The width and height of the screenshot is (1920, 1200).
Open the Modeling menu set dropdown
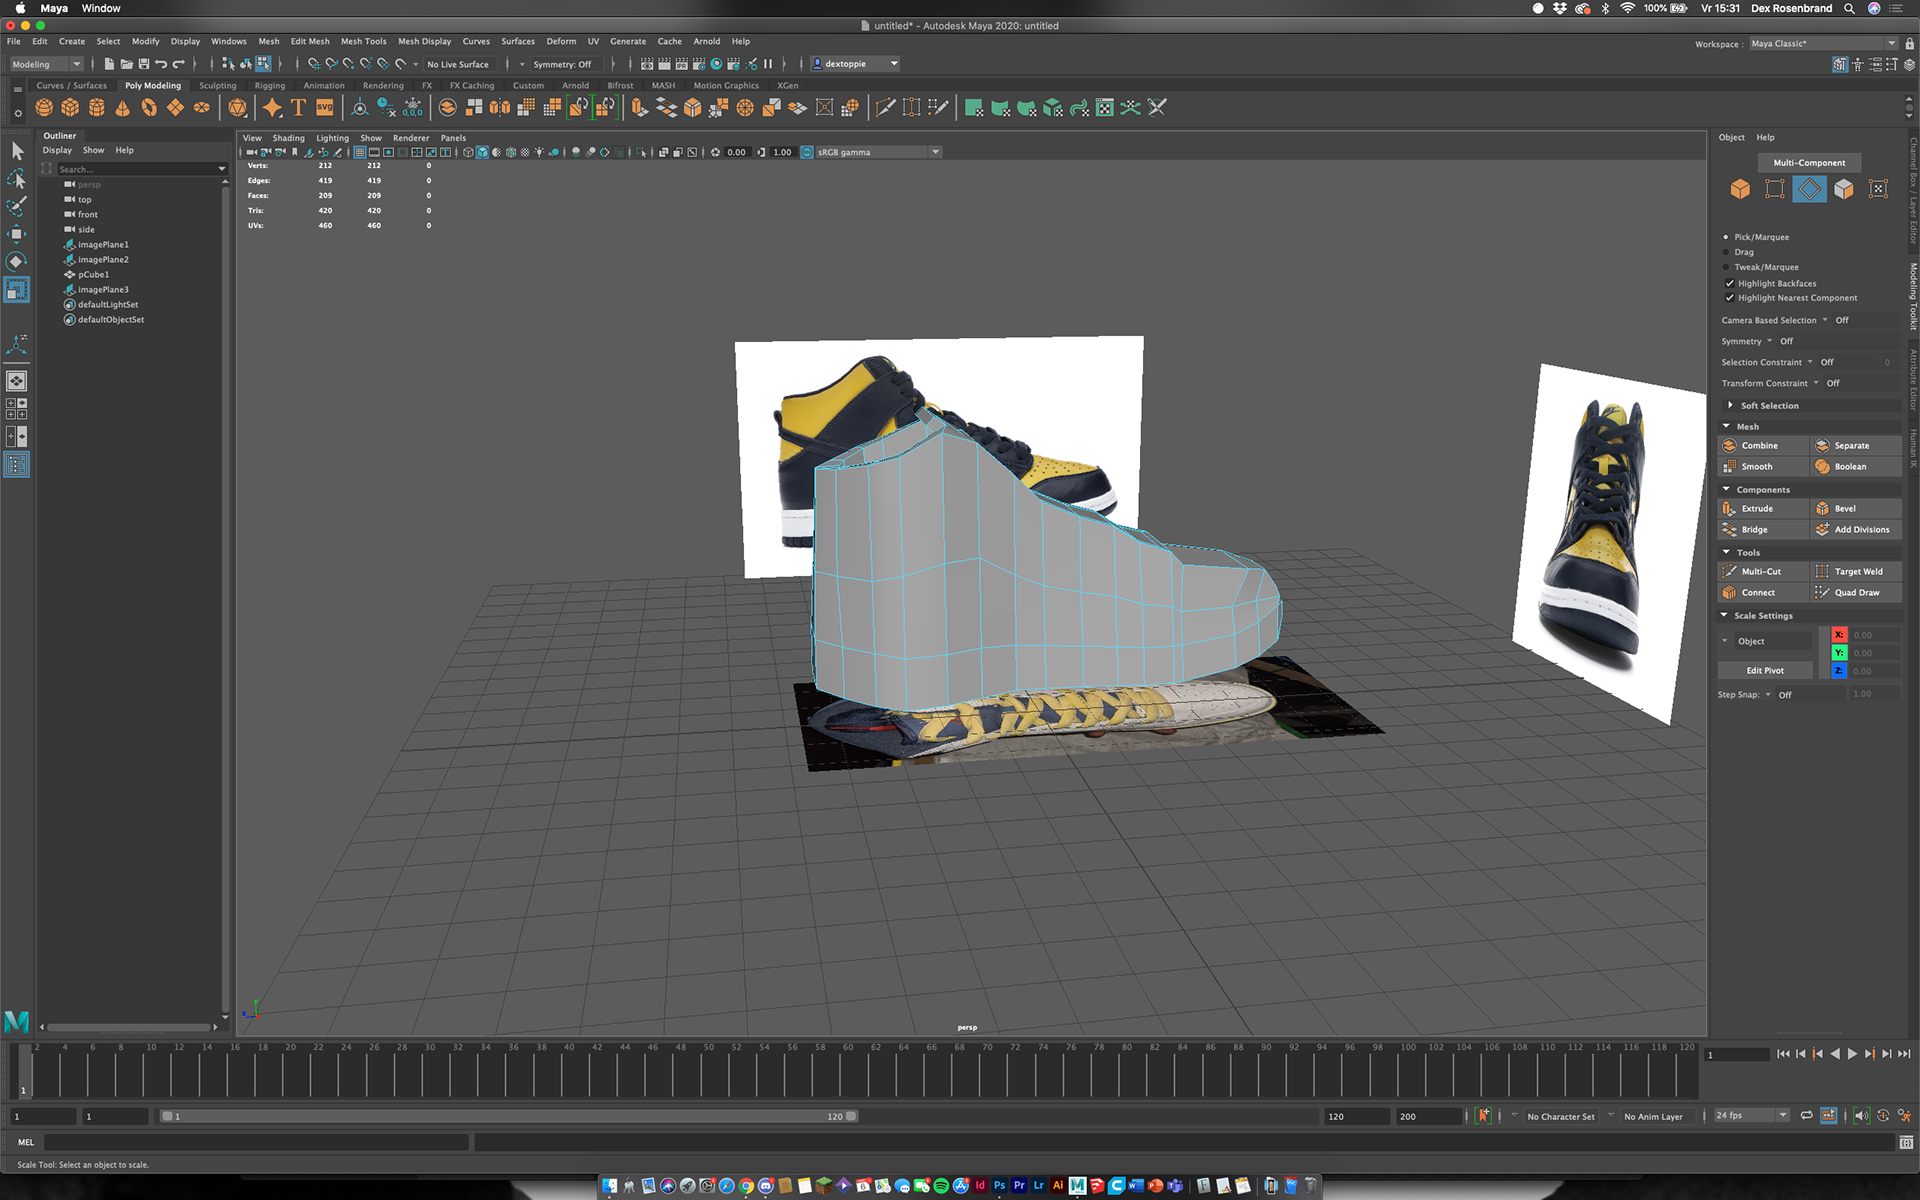[46, 64]
